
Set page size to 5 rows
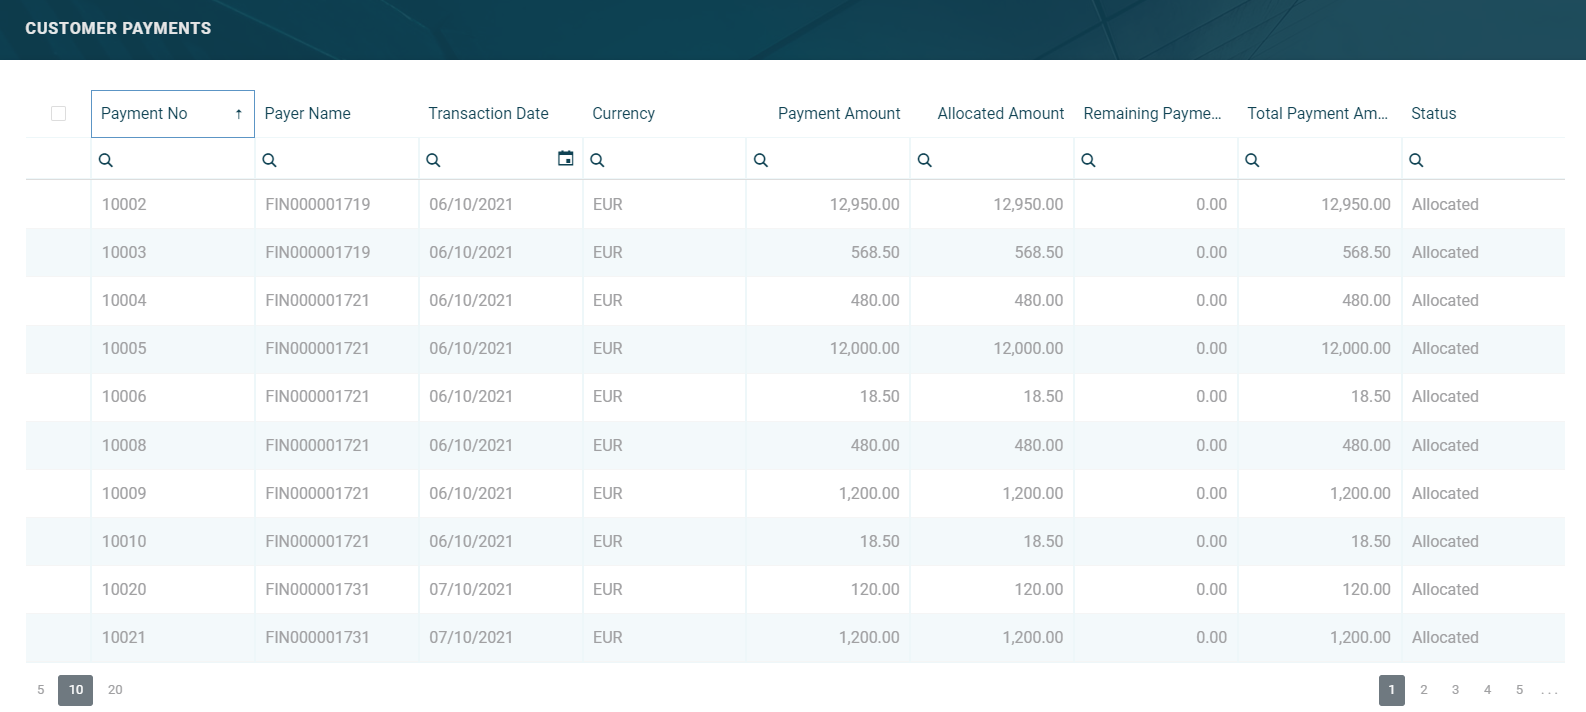tap(41, 690)
